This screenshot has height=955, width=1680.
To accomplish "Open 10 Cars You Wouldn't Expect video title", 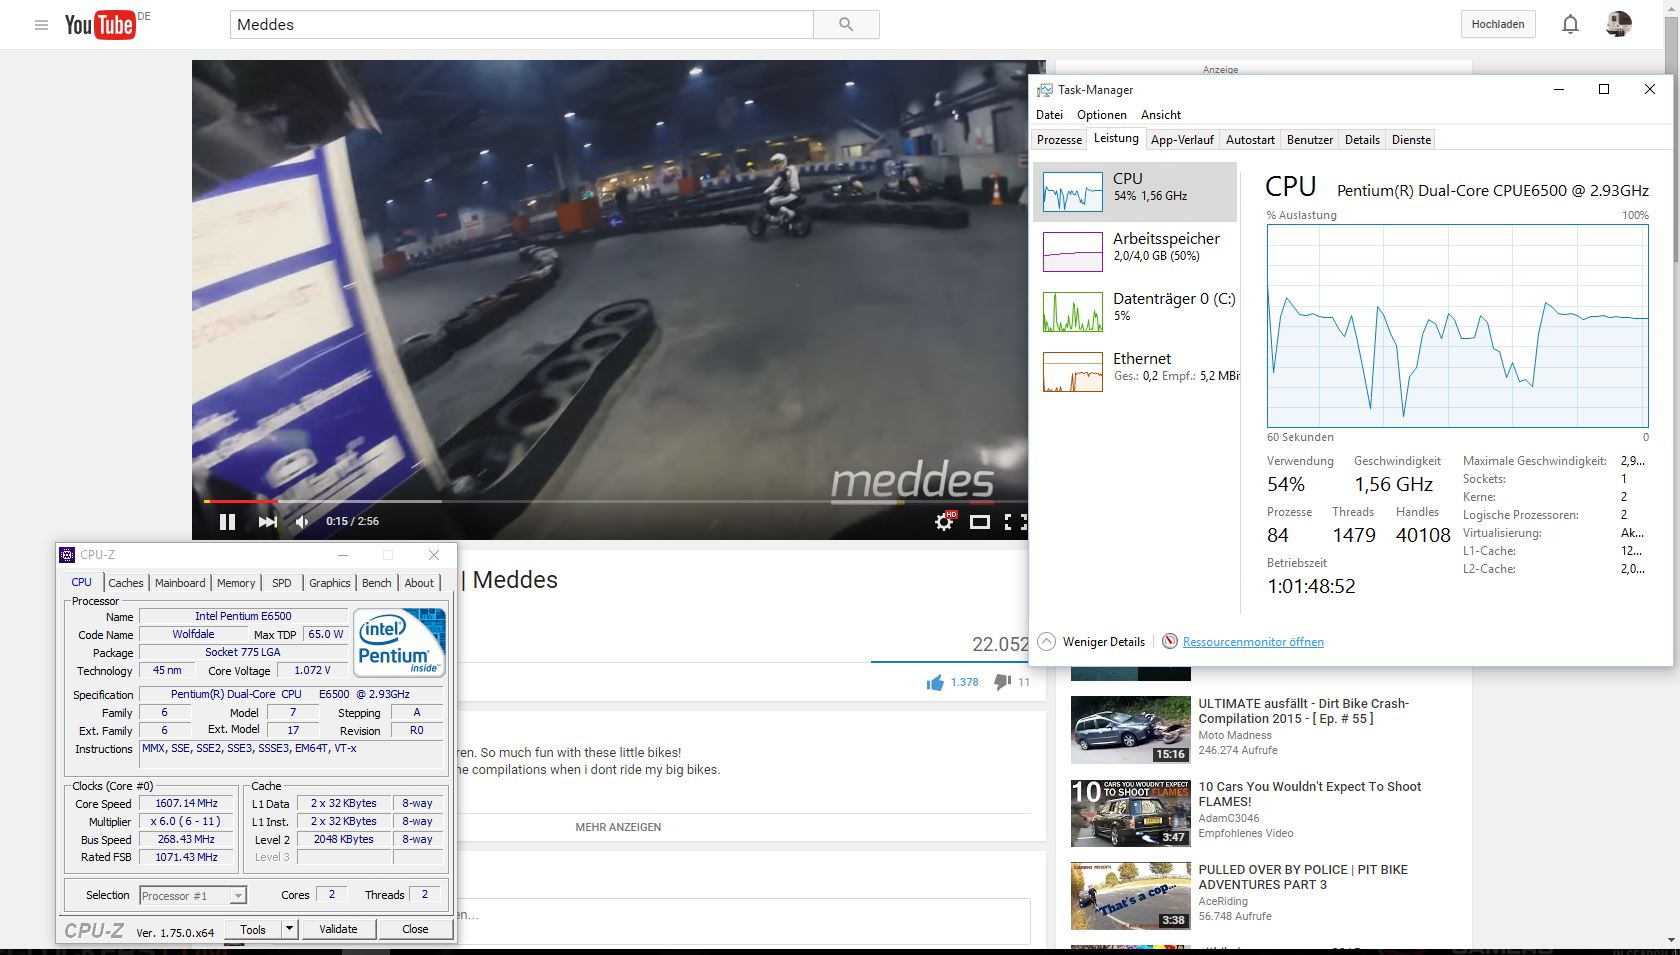I will (x=1310, y=794).
